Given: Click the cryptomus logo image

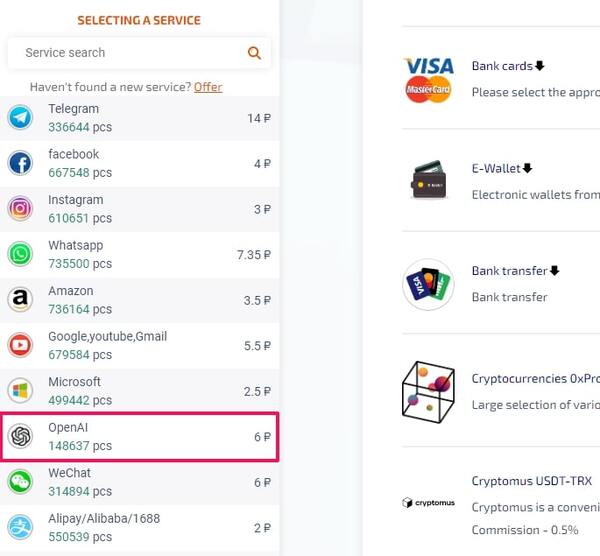Looking at the screenshot, I should 429,502.
